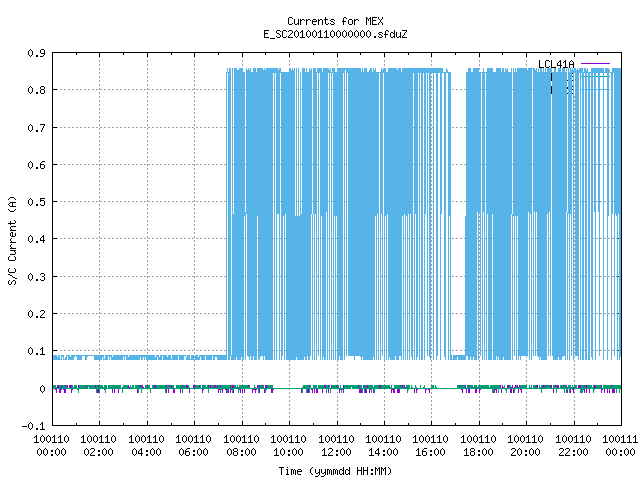640x480 pixels.
Task: Click the x-axis time label 22:00
Action: pos(573,452)
